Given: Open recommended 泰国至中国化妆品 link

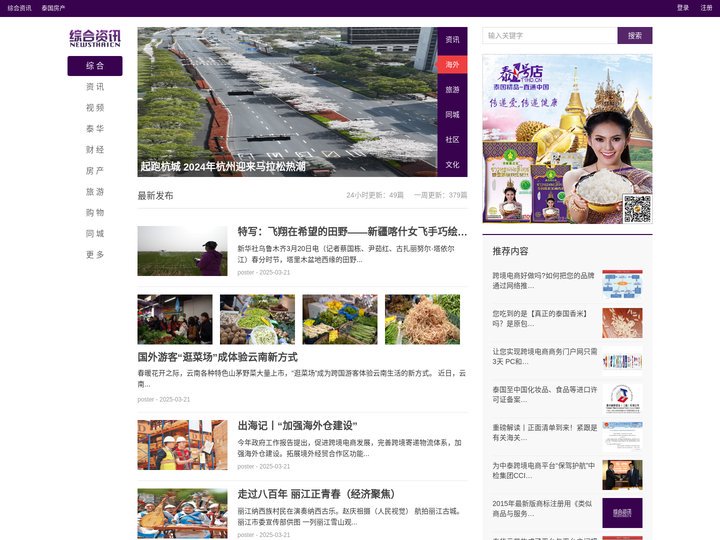Looking at the screenshot, I should (x=545, y=395).
